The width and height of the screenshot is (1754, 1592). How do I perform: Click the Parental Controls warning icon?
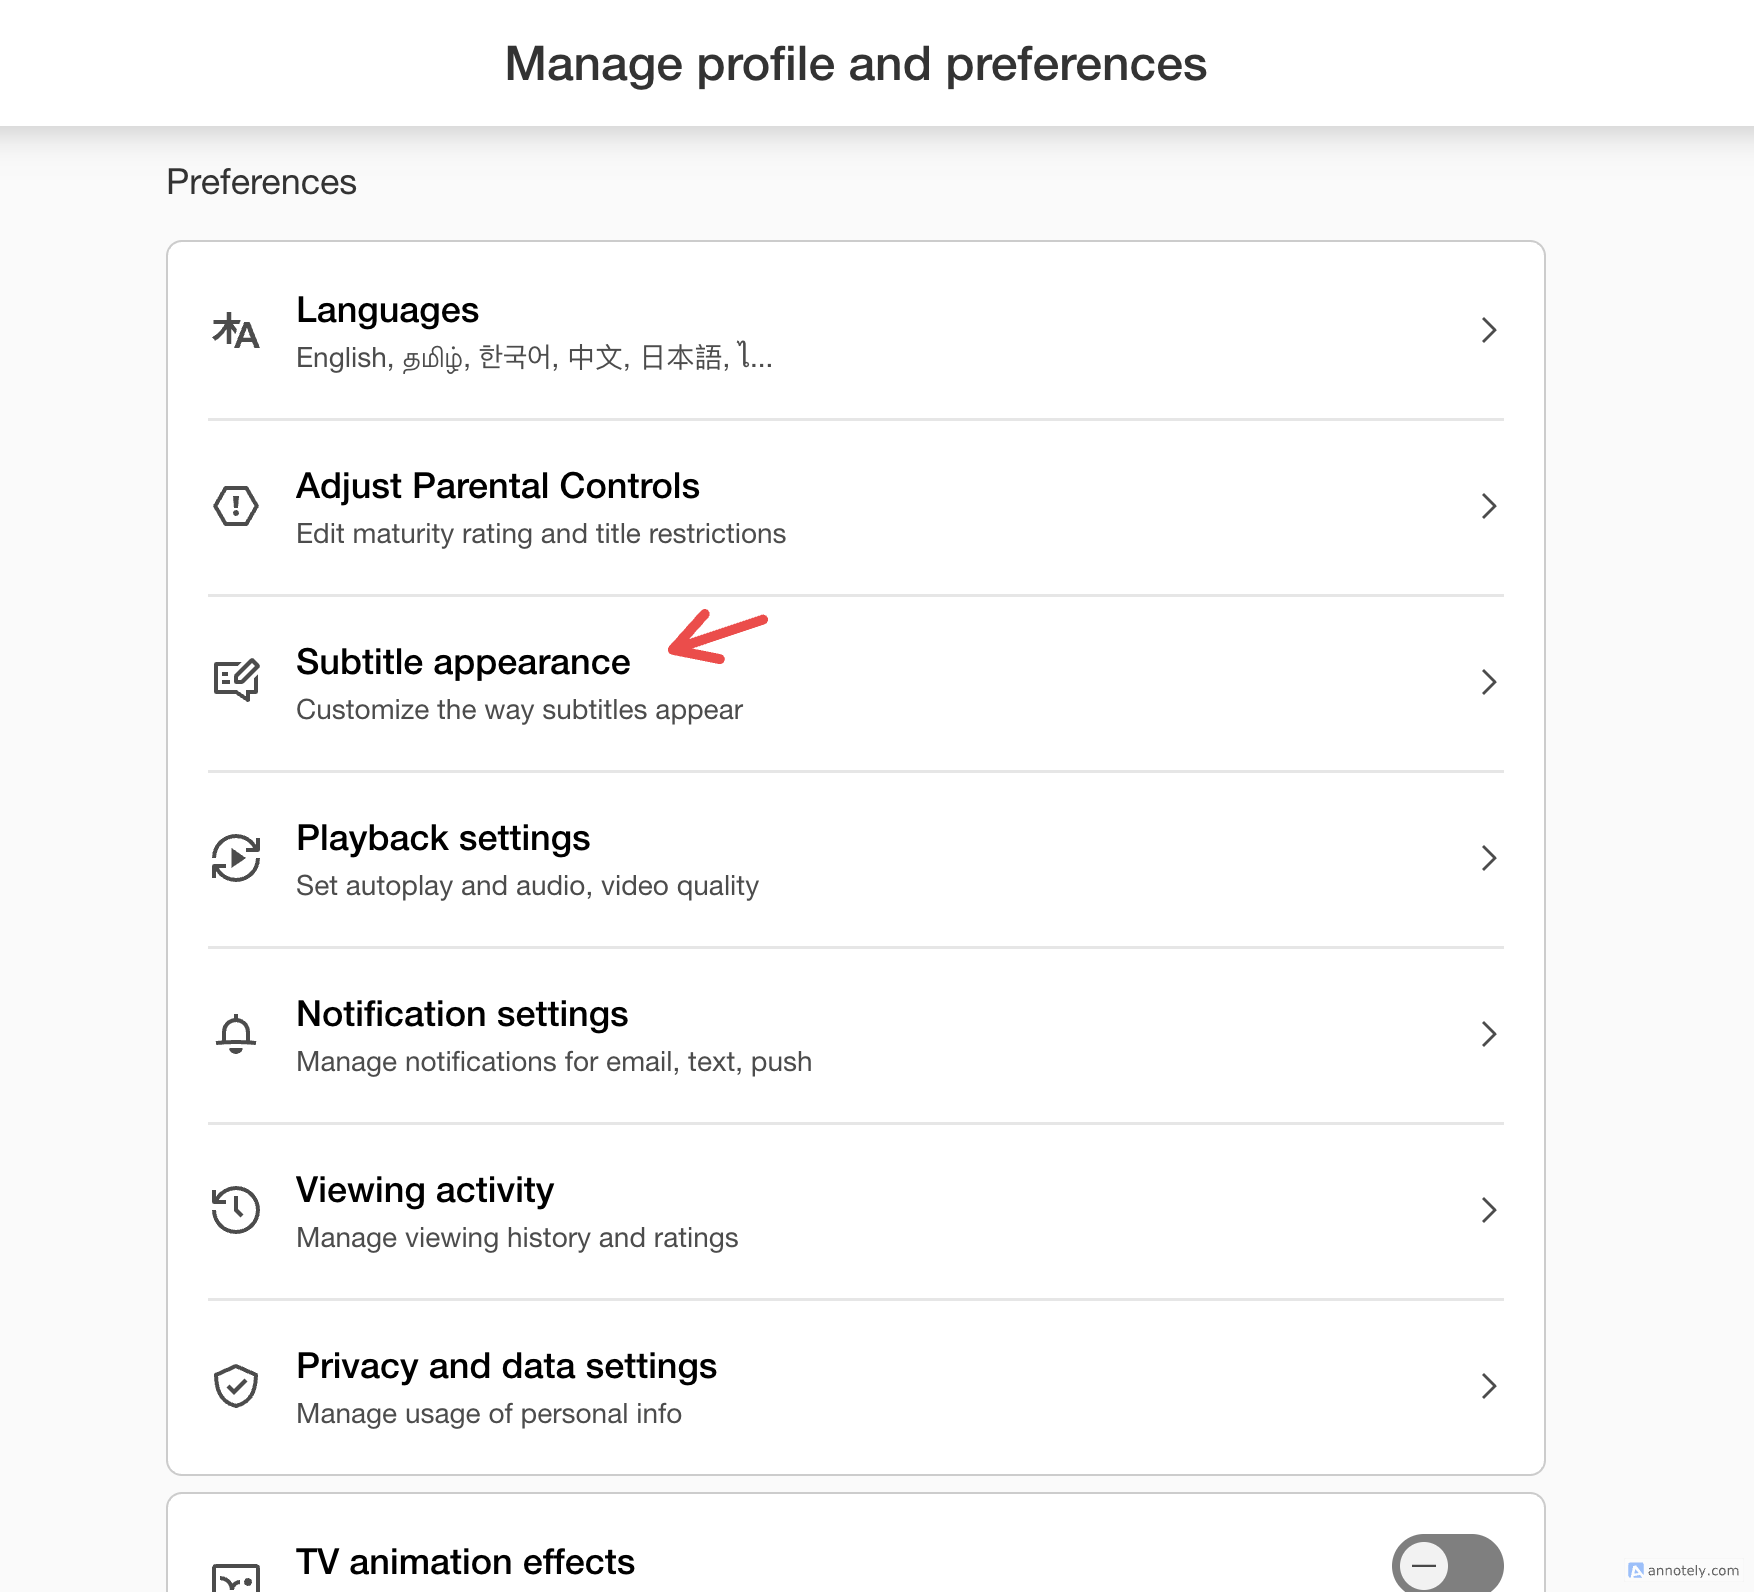point(236,506)
